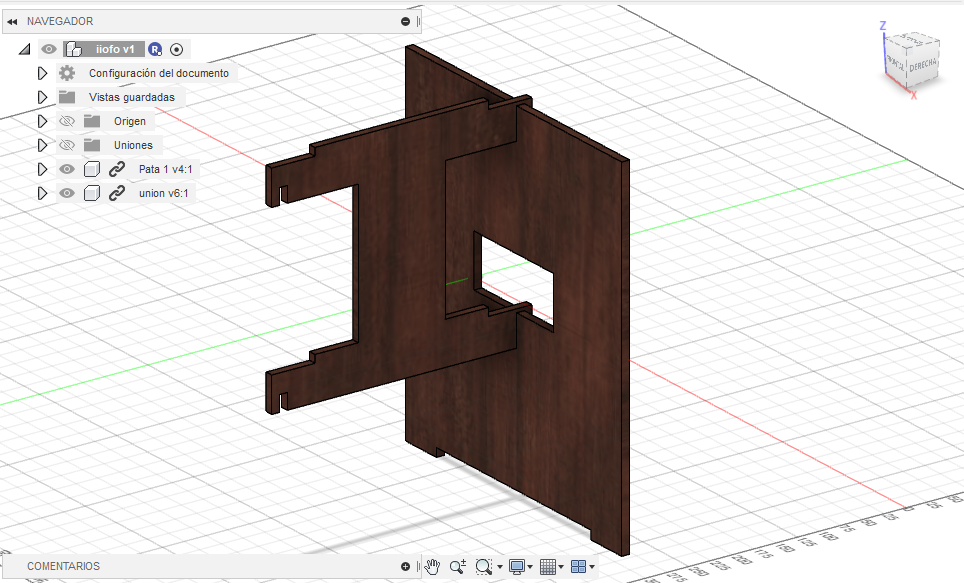Image resolution: width=964 pixels, height=583 pixels.
Task: Open the Zoom window dropdown arrow
Action: (500, 567)
